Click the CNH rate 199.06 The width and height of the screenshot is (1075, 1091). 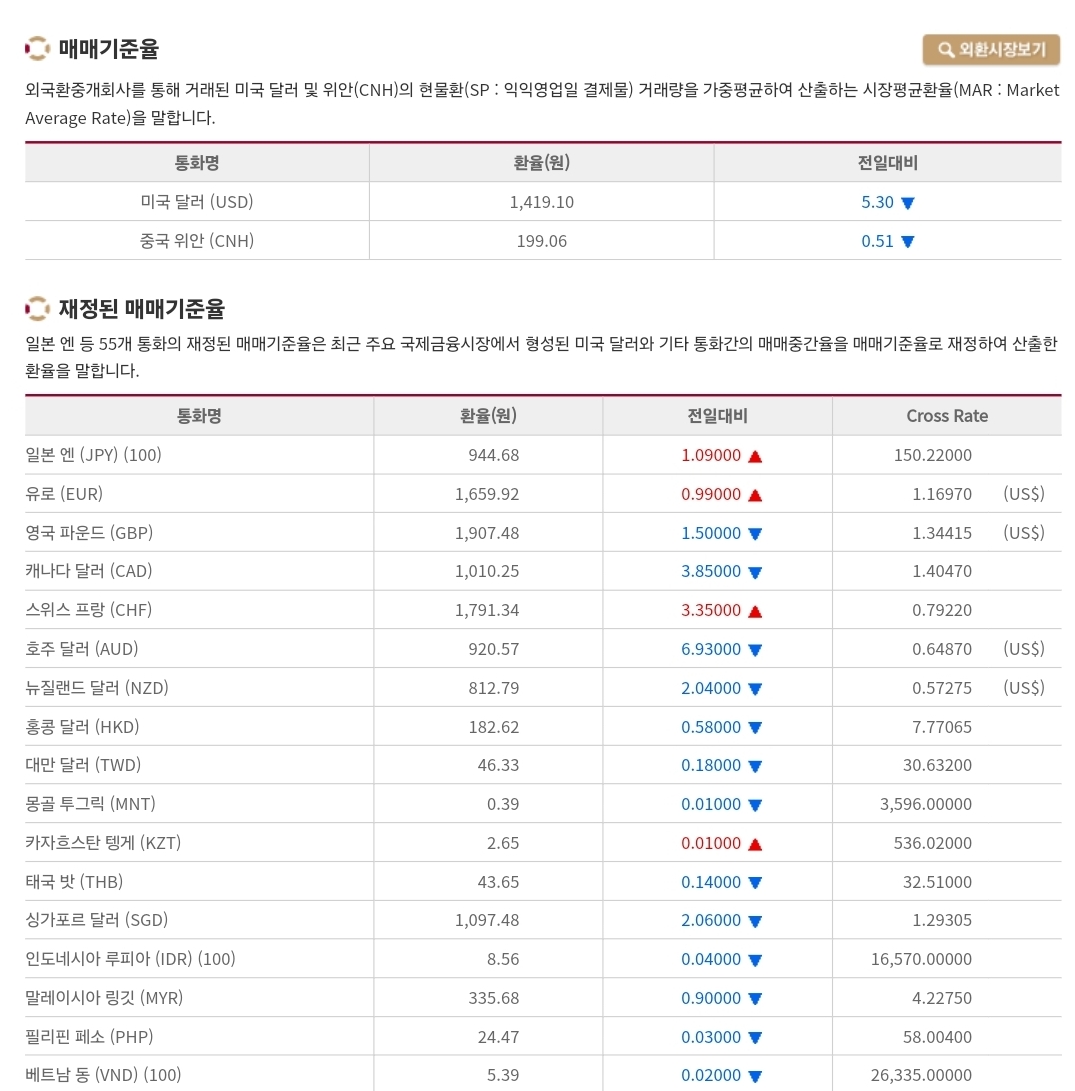(541, 241)
